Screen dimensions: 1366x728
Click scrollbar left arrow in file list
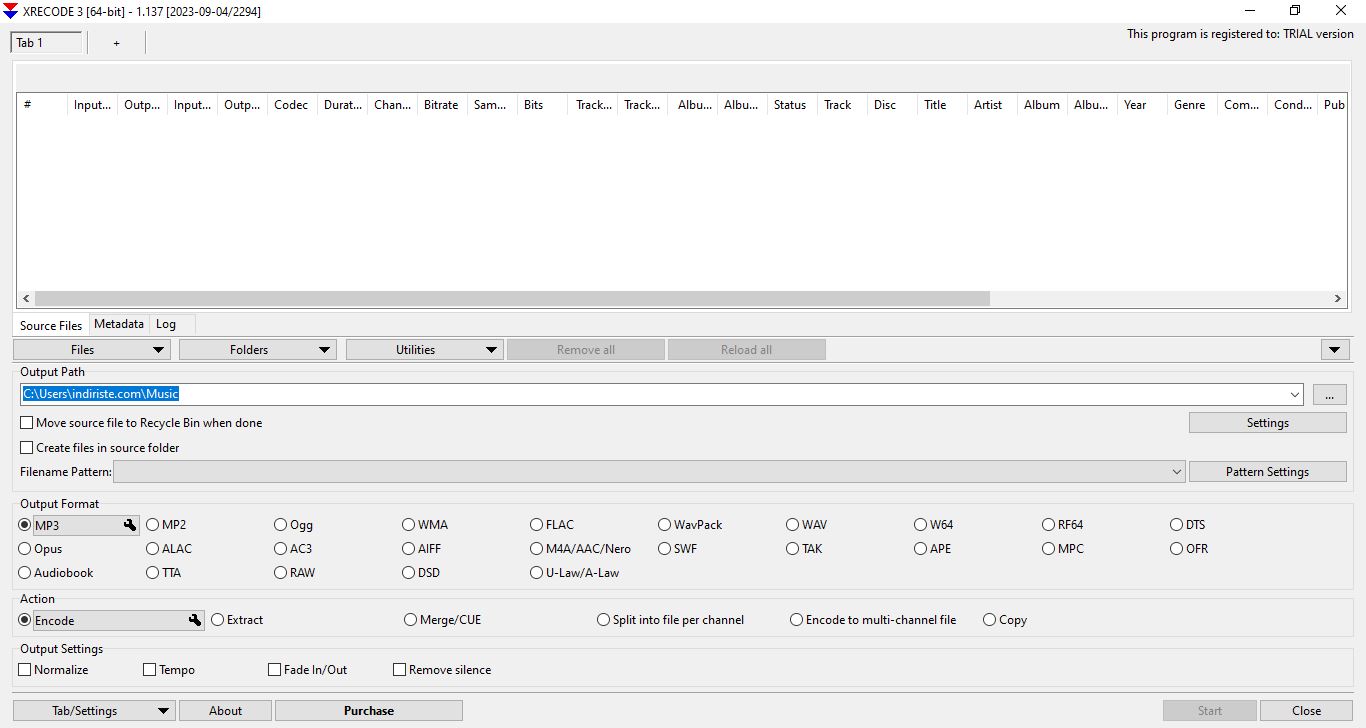(26, 299)
